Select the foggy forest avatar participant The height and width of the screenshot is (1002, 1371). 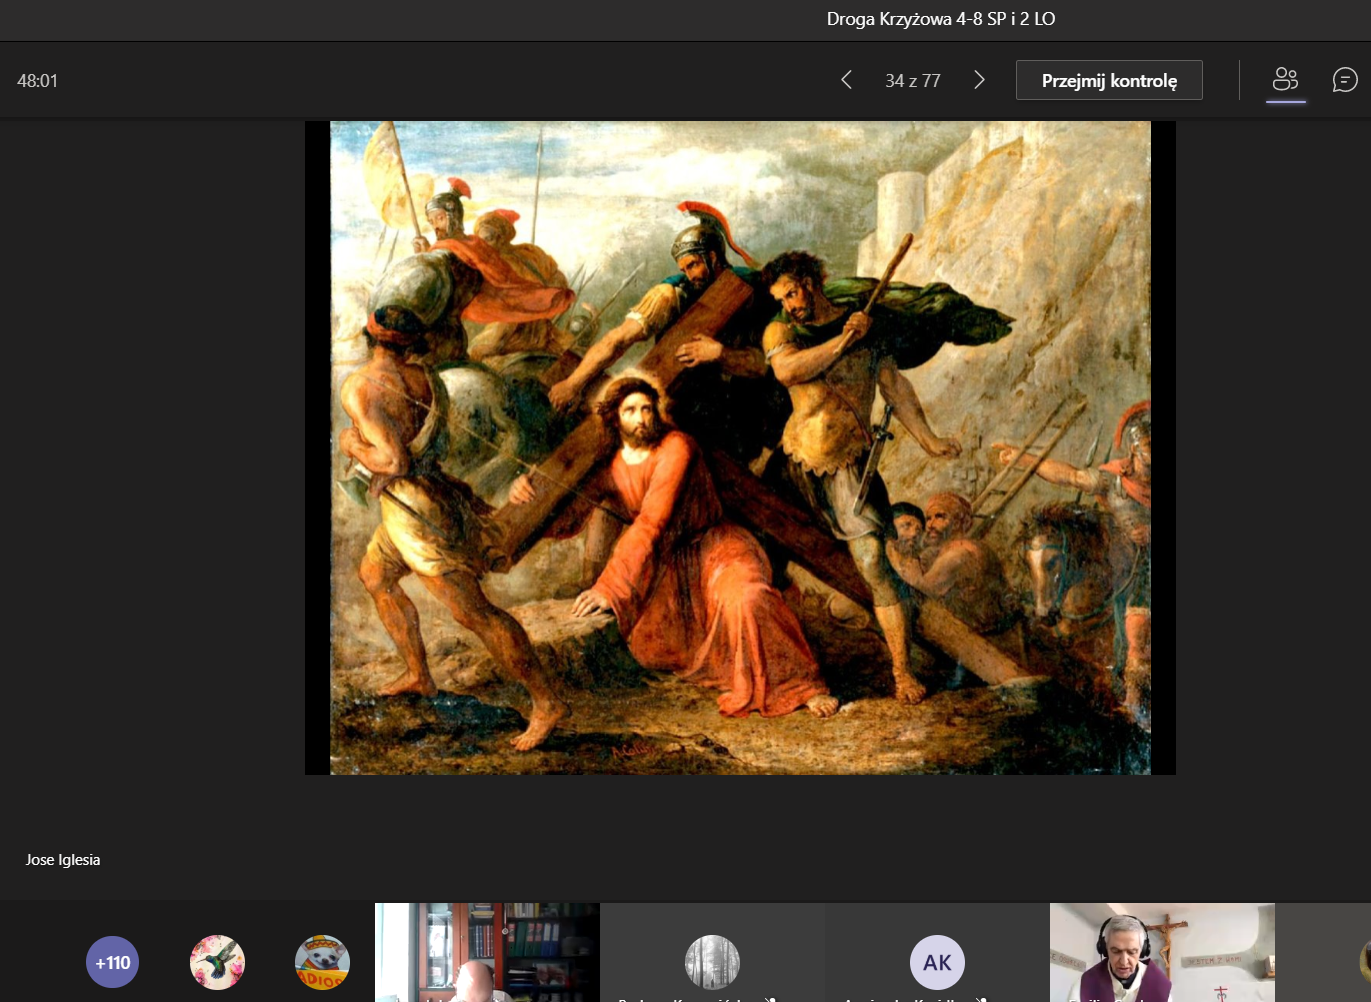712,962
